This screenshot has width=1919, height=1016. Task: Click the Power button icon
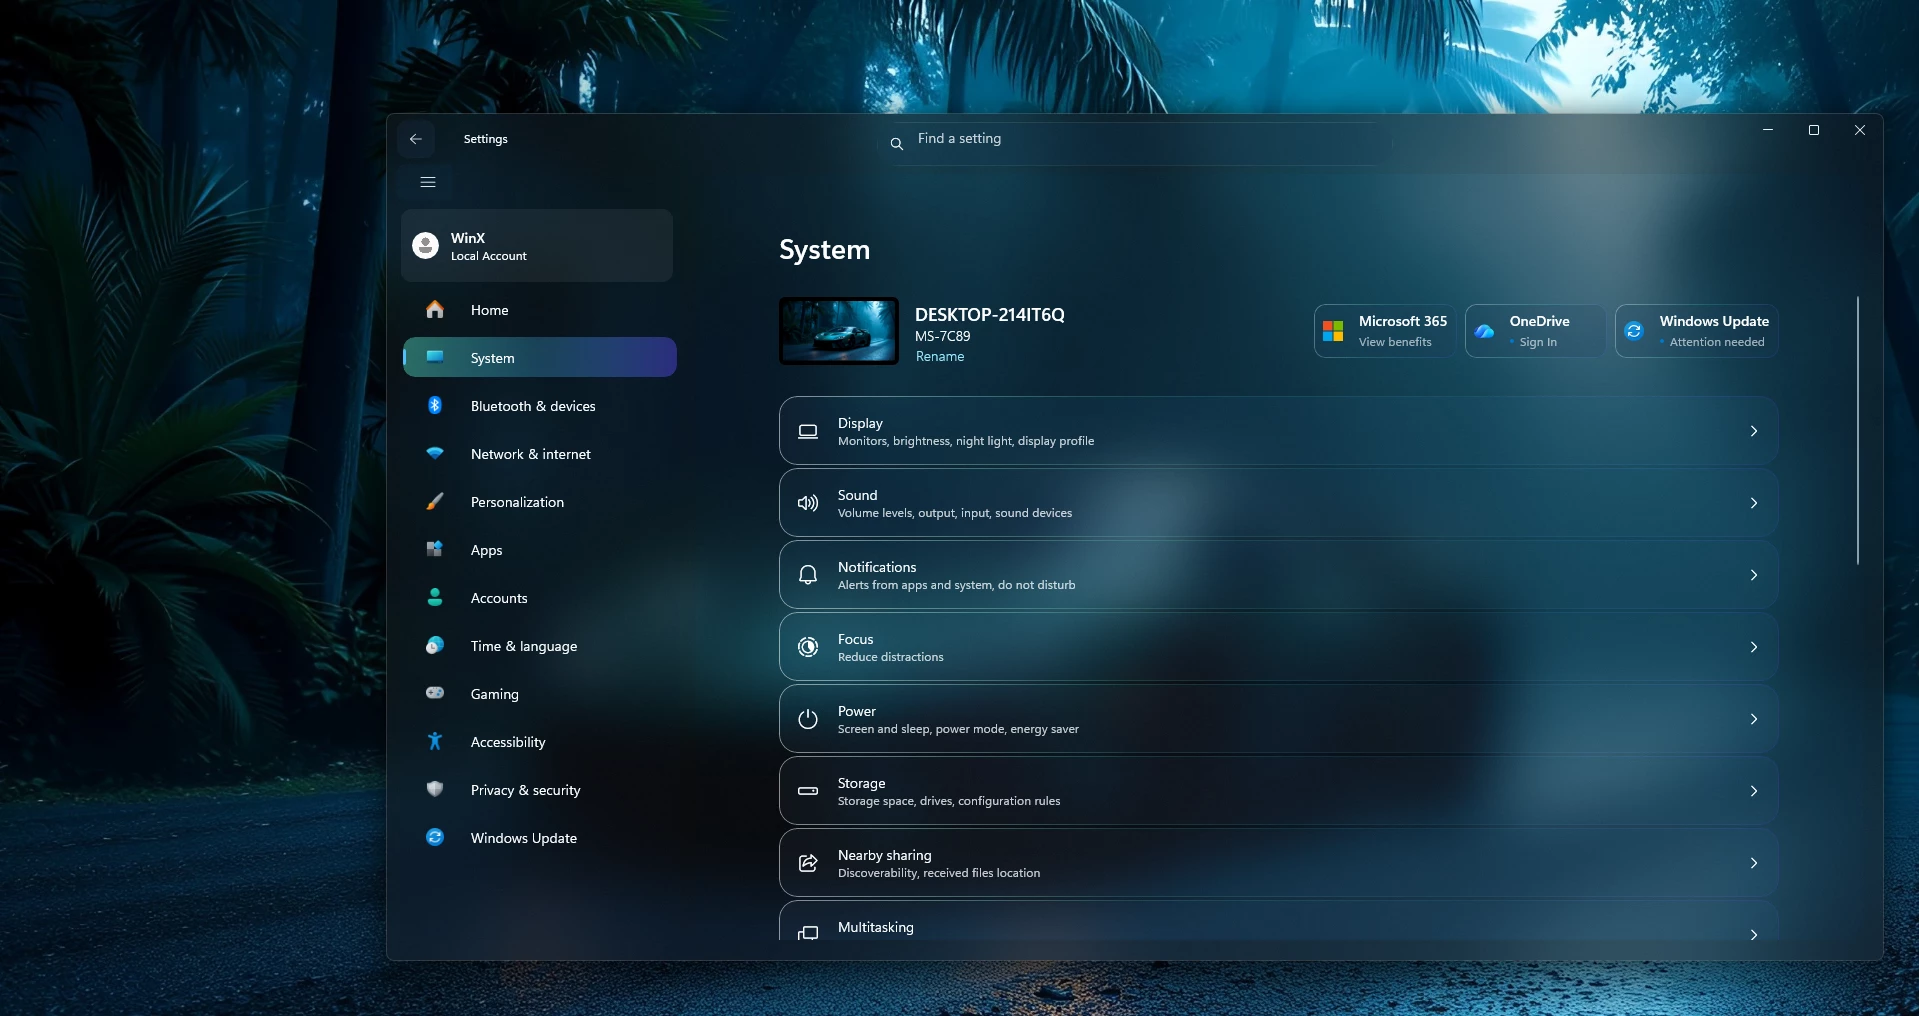pyautogui.click(x=808, y=719)
